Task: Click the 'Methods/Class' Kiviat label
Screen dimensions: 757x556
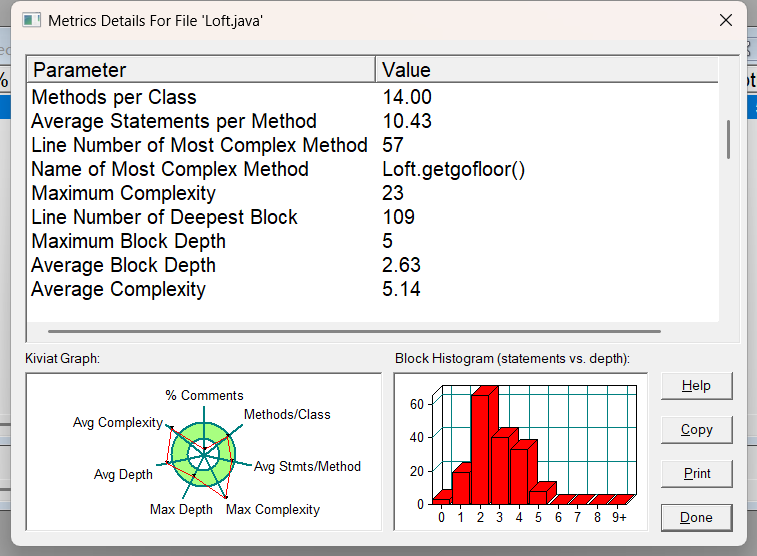Action: click(287, 414)
